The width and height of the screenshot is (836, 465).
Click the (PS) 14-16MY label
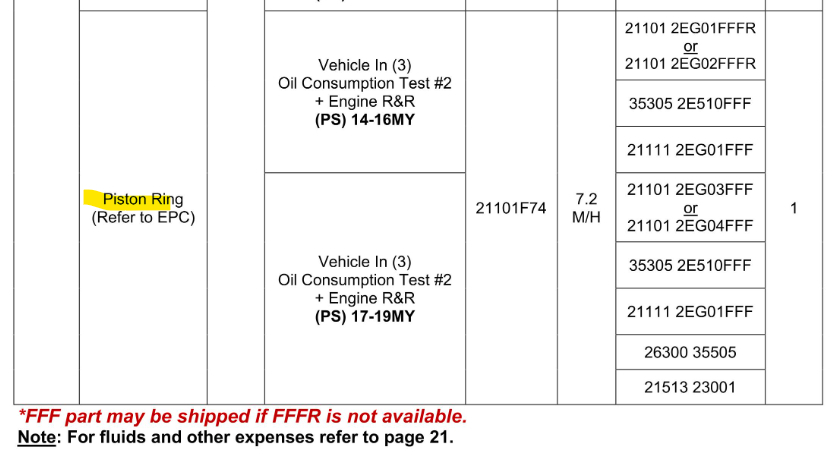pyautogui.click(x=364, y=119)
